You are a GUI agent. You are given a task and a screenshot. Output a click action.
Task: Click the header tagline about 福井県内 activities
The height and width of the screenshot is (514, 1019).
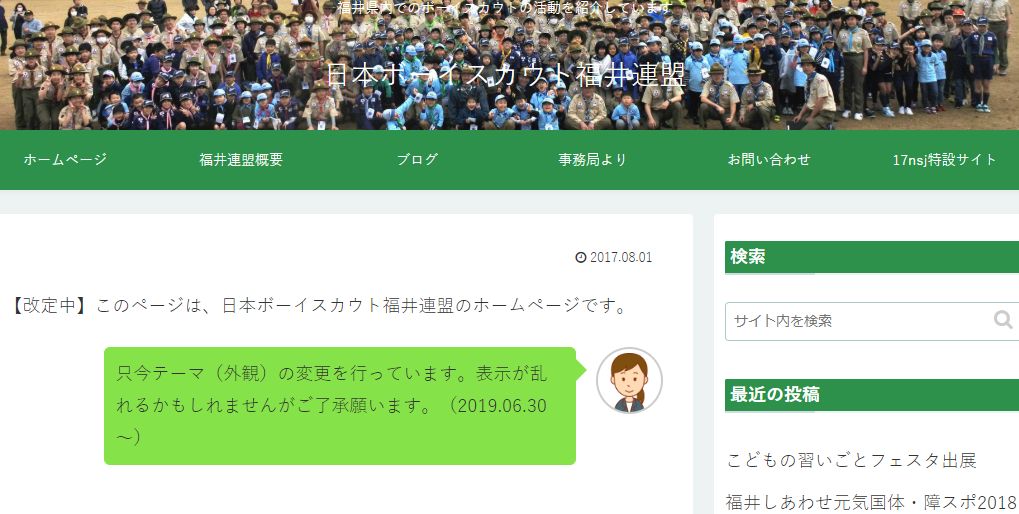coord(505,8)
